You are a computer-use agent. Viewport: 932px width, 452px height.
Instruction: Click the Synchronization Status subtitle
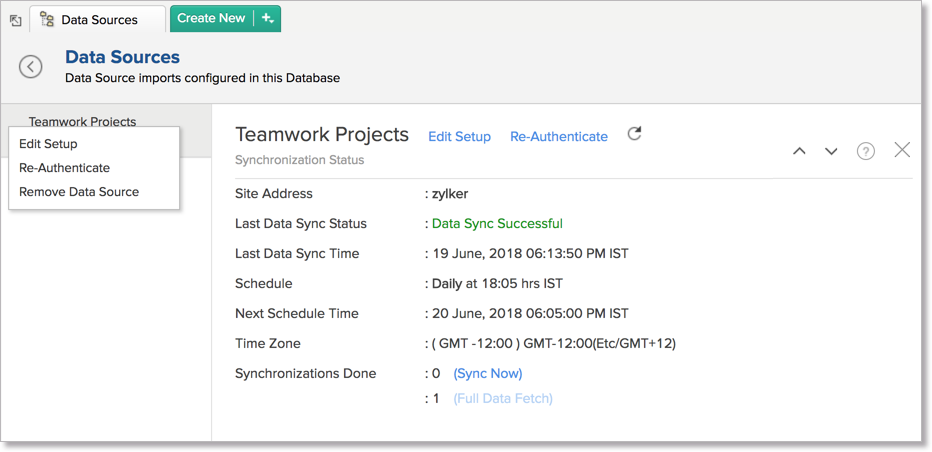pos(300,160)
